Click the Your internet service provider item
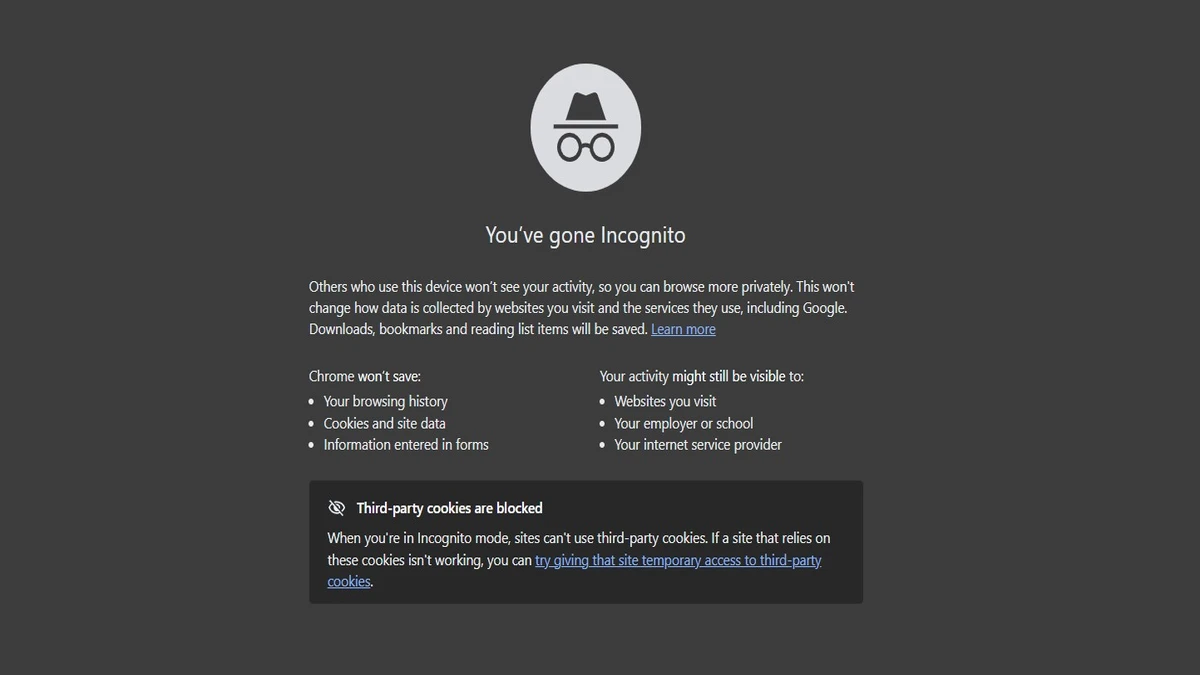 (697, 444)
